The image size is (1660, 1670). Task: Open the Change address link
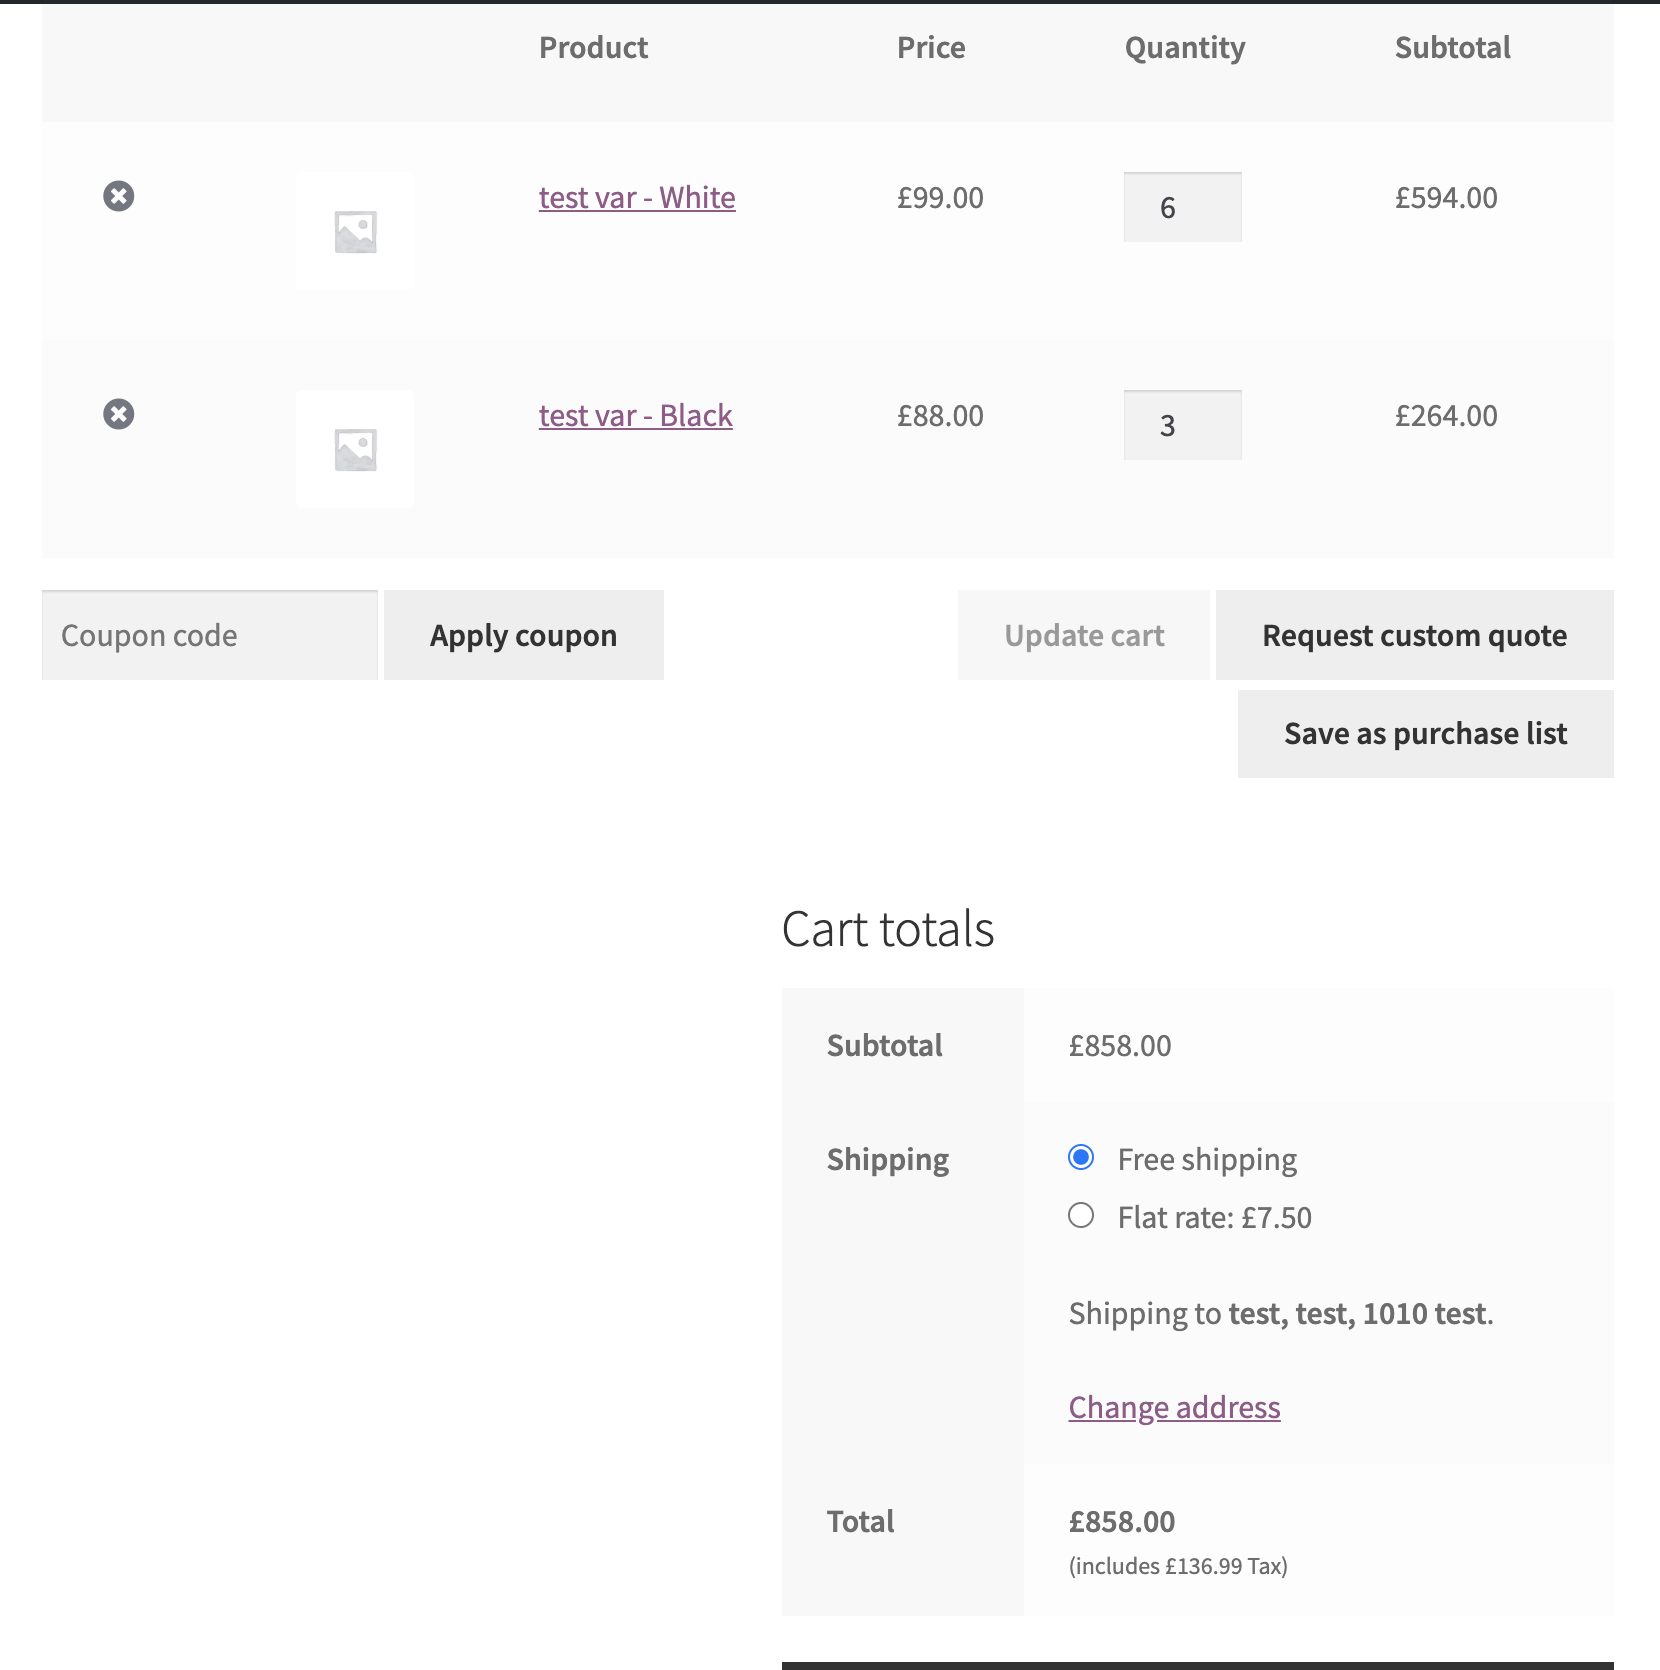[1175, 1408]
